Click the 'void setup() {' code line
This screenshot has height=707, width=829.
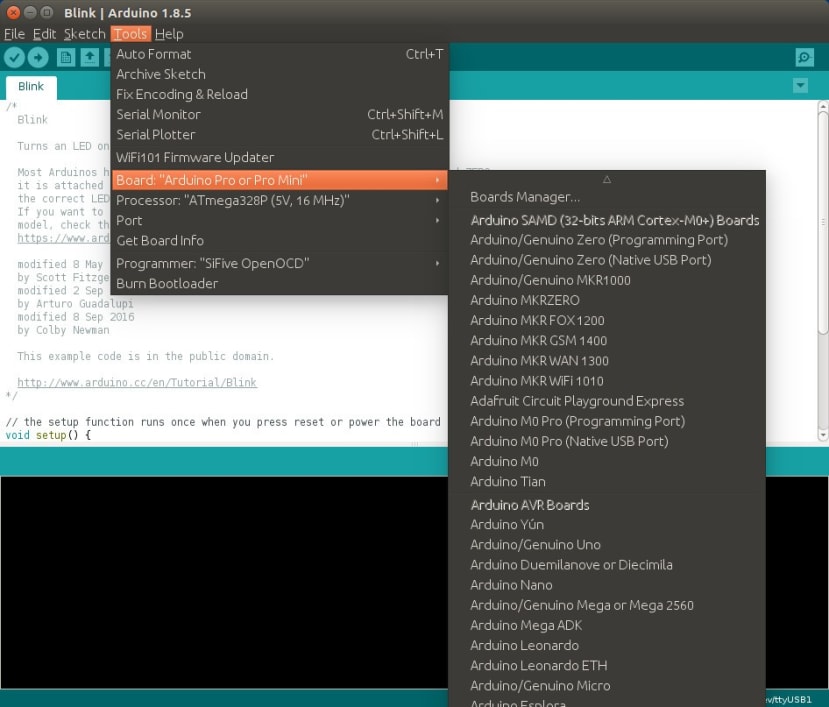48,435
